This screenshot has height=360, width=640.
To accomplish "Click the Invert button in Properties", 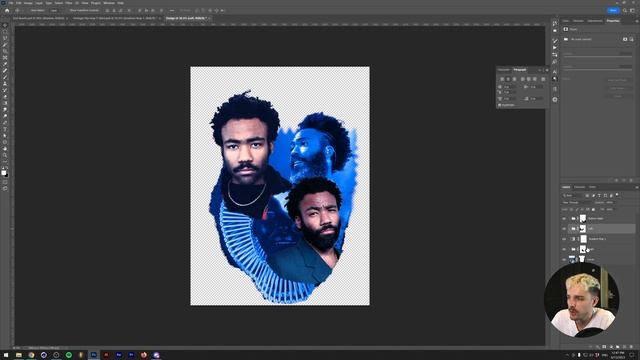I will pos(619,96).
